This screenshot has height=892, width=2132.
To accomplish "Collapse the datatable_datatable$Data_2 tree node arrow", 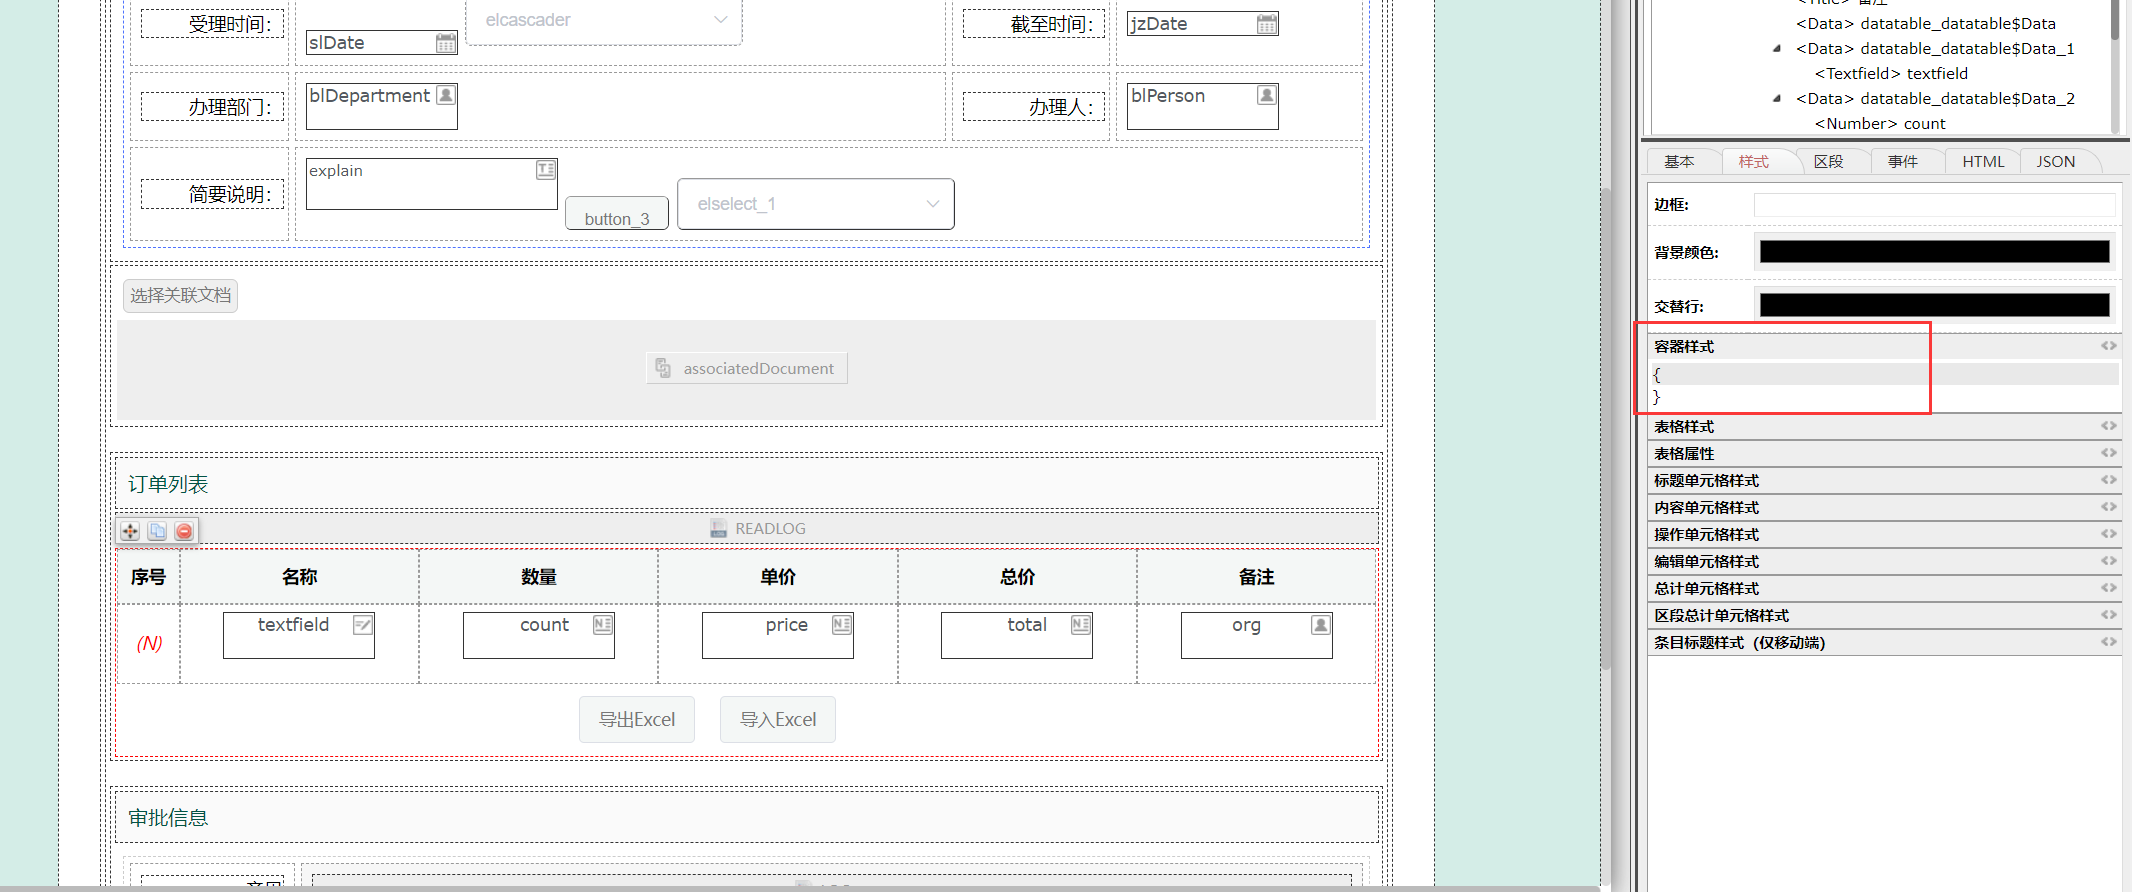I will pyautogui.click(x=1777, y=99).
